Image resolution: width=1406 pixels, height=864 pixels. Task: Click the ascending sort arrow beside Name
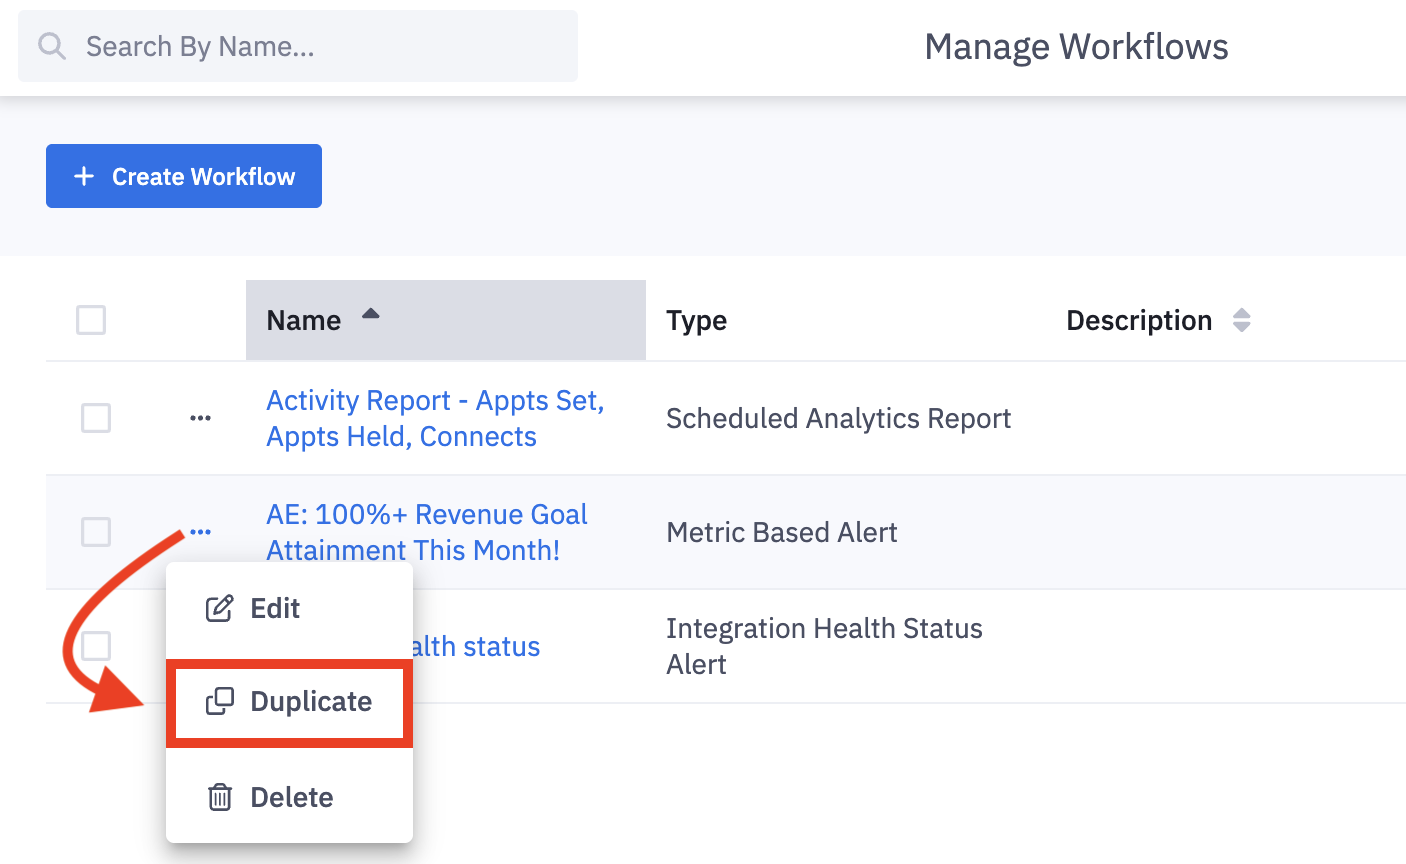click(370, 313)
